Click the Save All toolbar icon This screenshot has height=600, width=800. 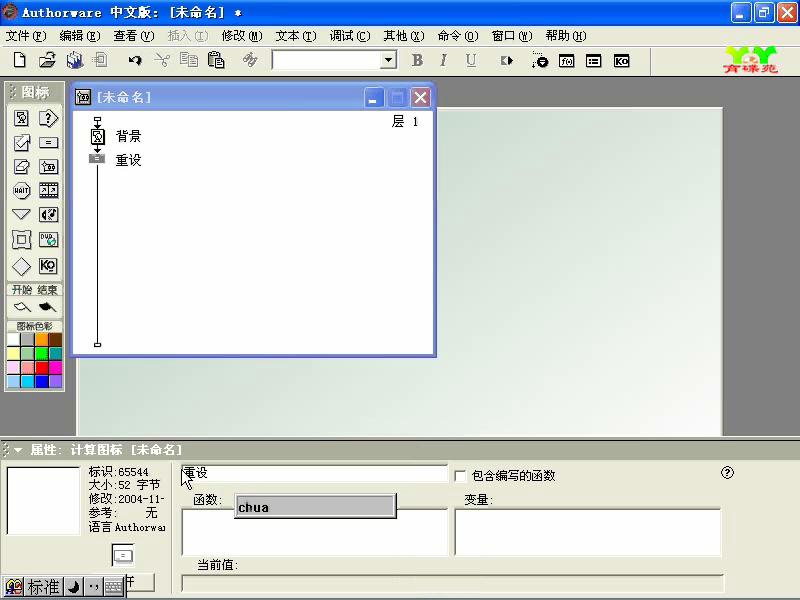pos(75,60)
